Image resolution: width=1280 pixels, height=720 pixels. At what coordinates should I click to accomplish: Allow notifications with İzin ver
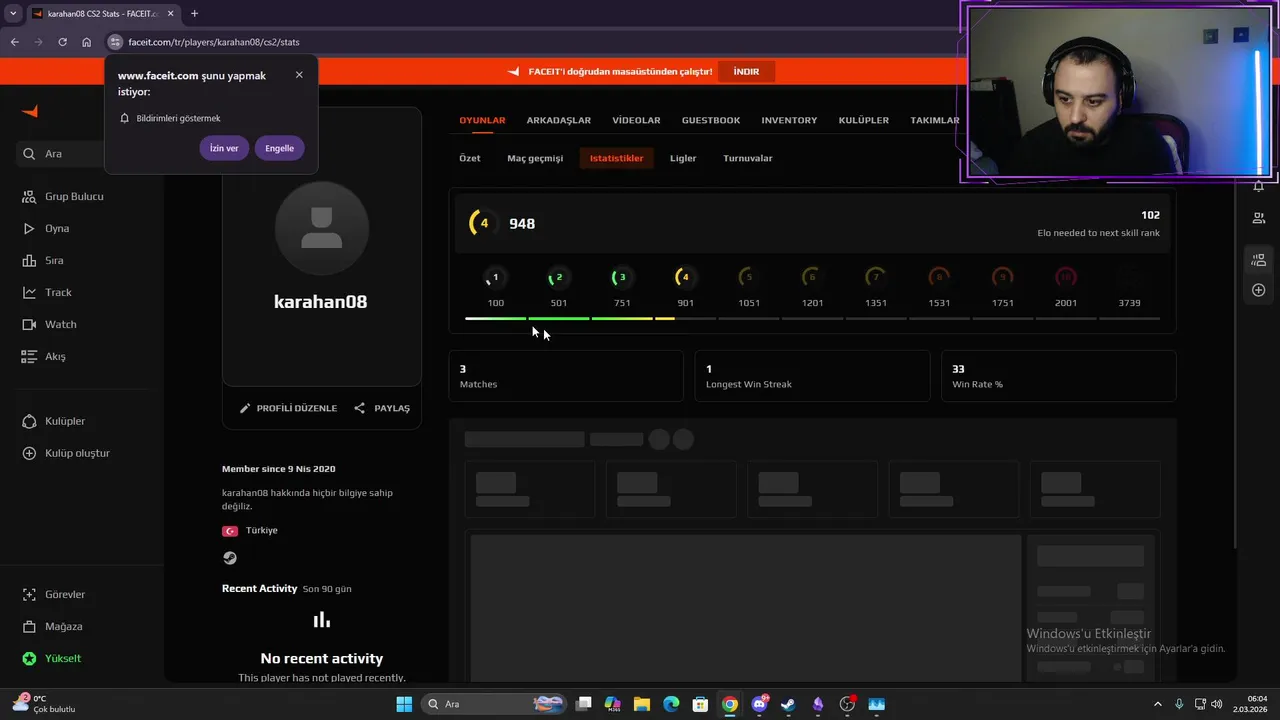(224, 148)
